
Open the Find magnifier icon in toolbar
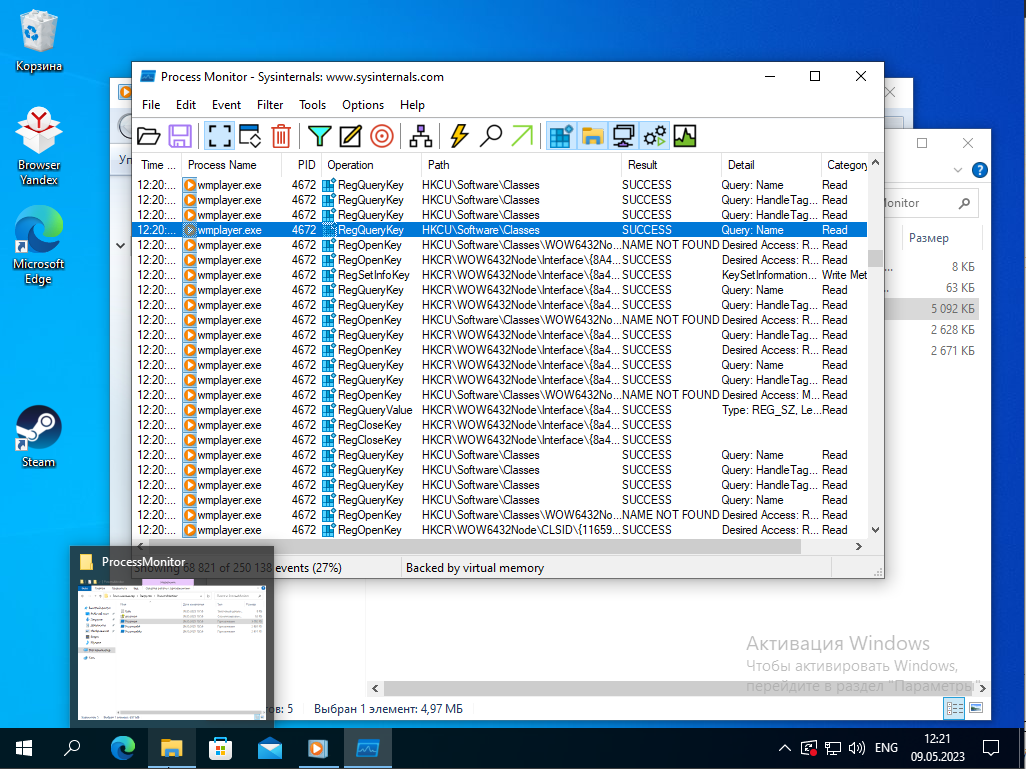[x=491, y=136]
